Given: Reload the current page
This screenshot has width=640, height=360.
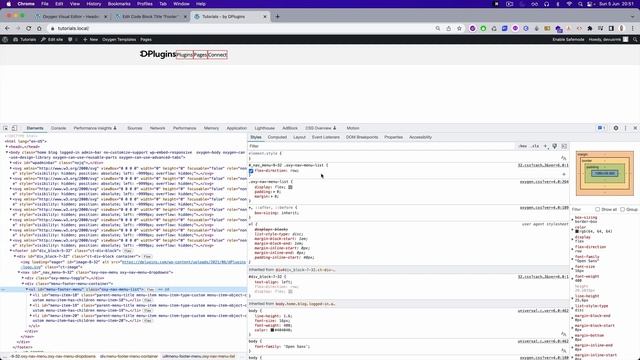Looking at the screenshot, I should [29, 28].
